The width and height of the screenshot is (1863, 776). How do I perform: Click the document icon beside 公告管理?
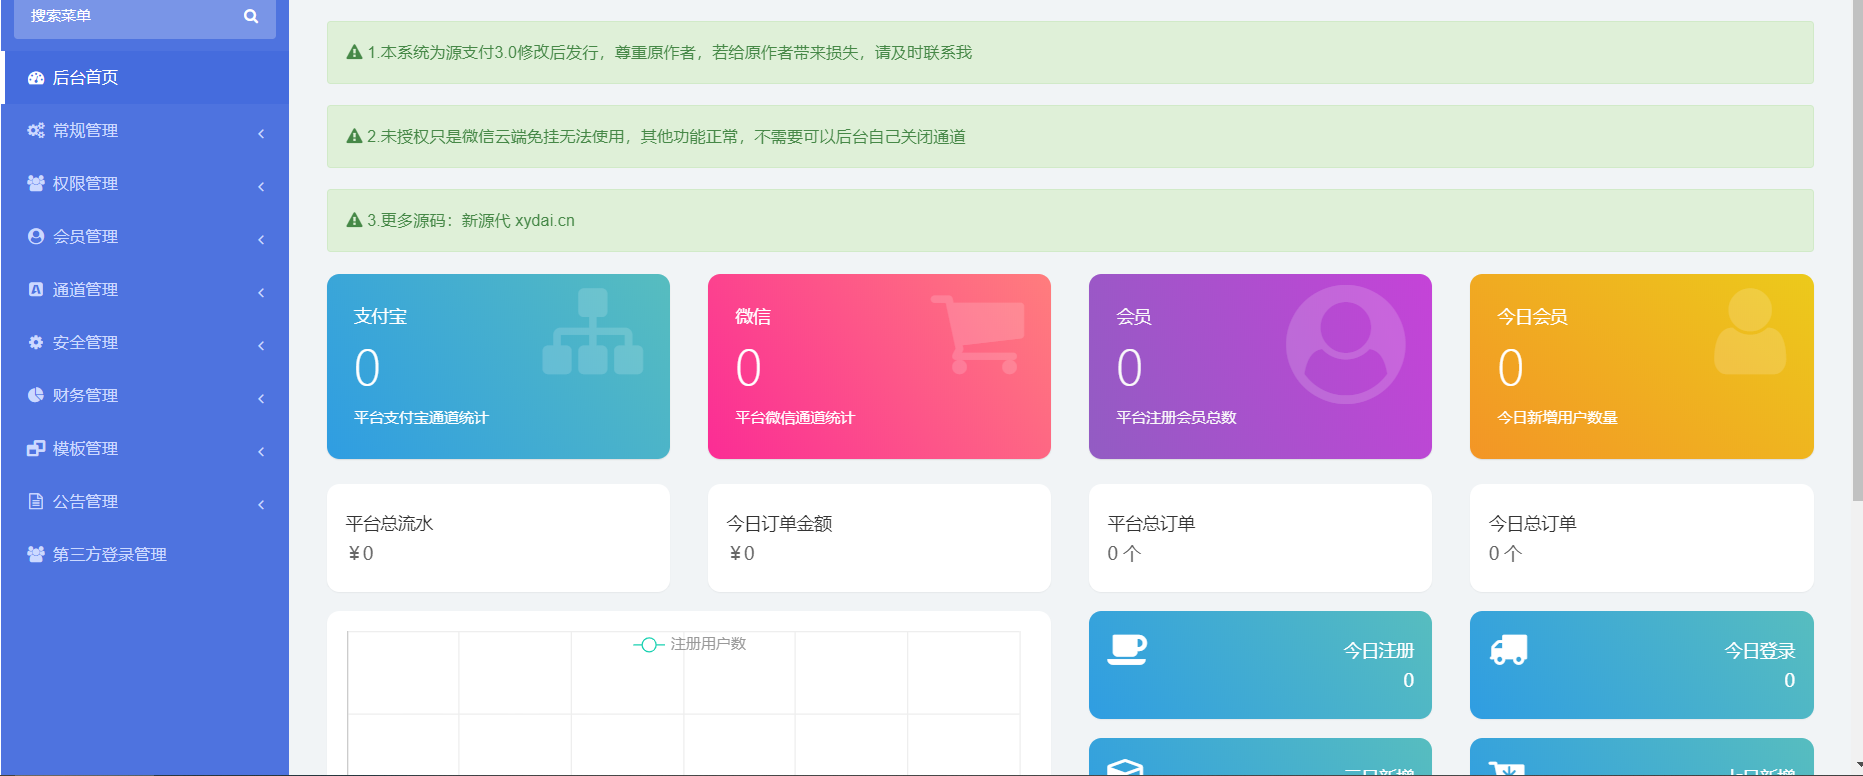(36, 502)
